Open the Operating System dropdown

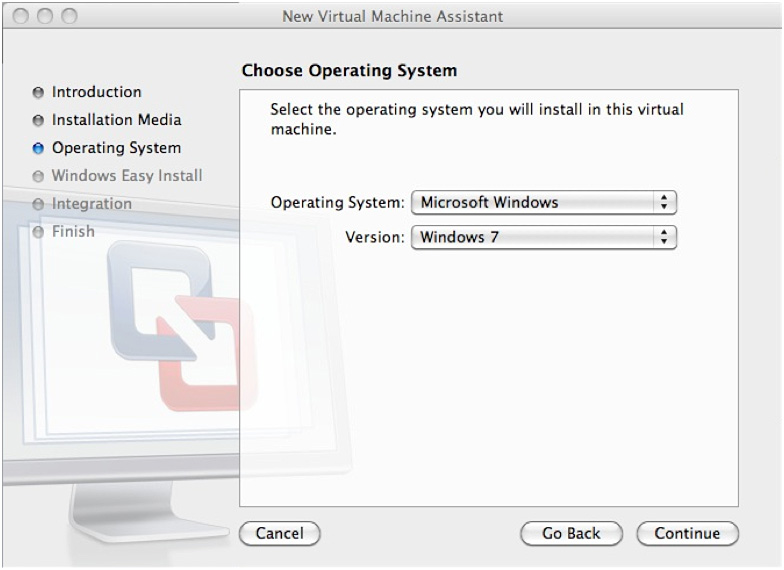(544, 202)
